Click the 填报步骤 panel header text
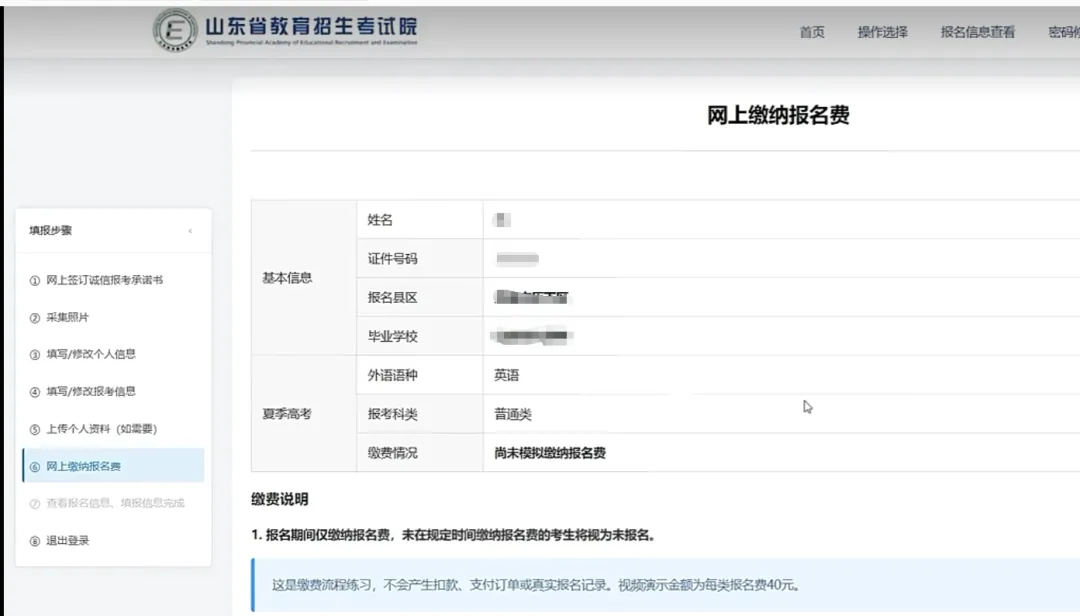This screenshot has height=616, width=1080. [x=50, y=230]
